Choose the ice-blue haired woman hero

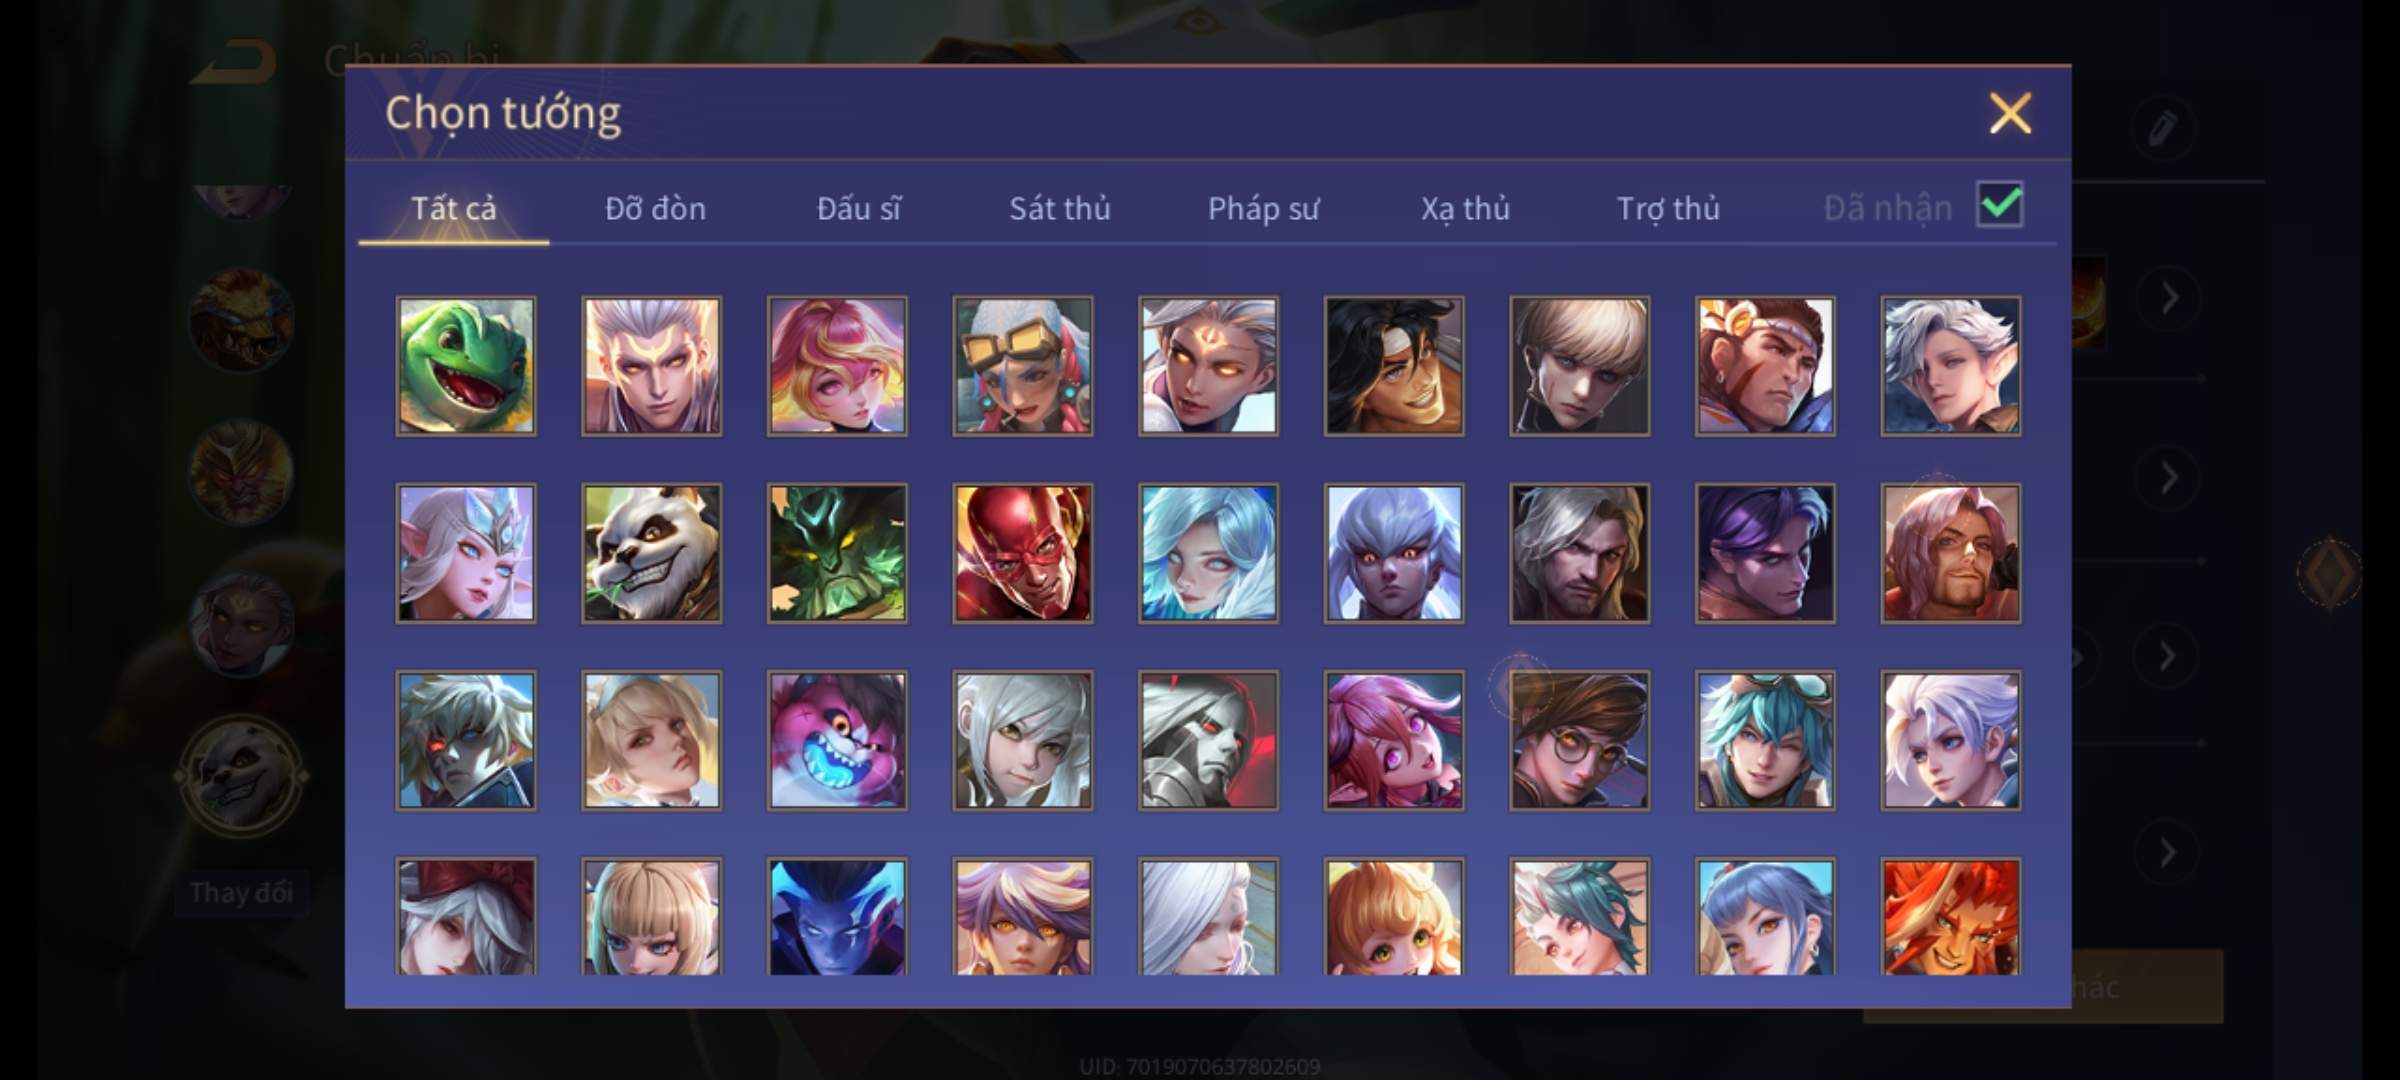click(1208, 553)
